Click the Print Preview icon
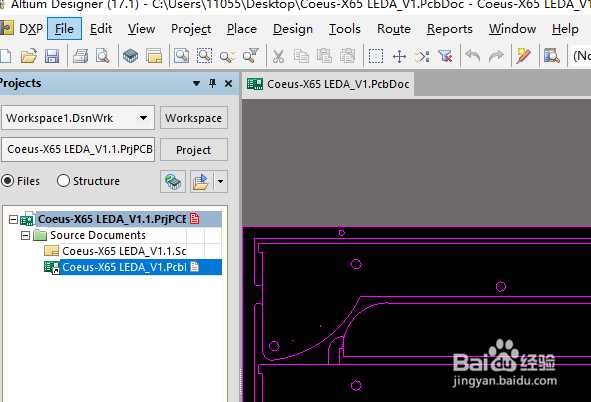The height and width of the screenshot is (402, 591). click(103, 56)
